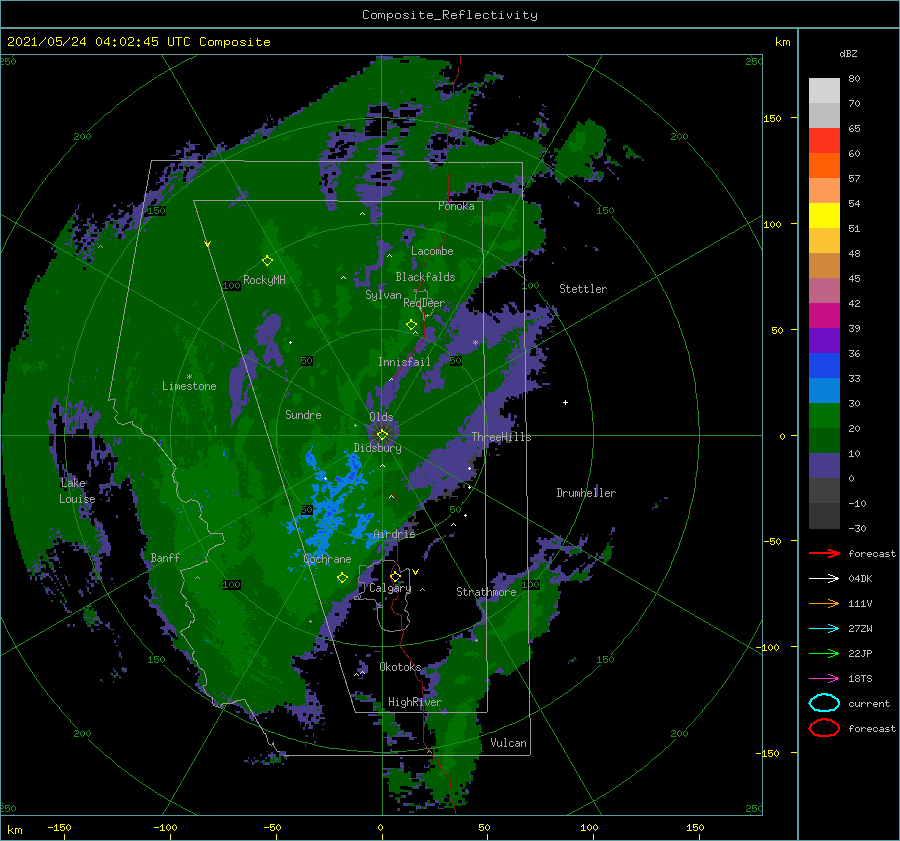Pick the light gray swatch between 80 and 70
Viewport: 900px width, 841px height.
tap(824, 90)
